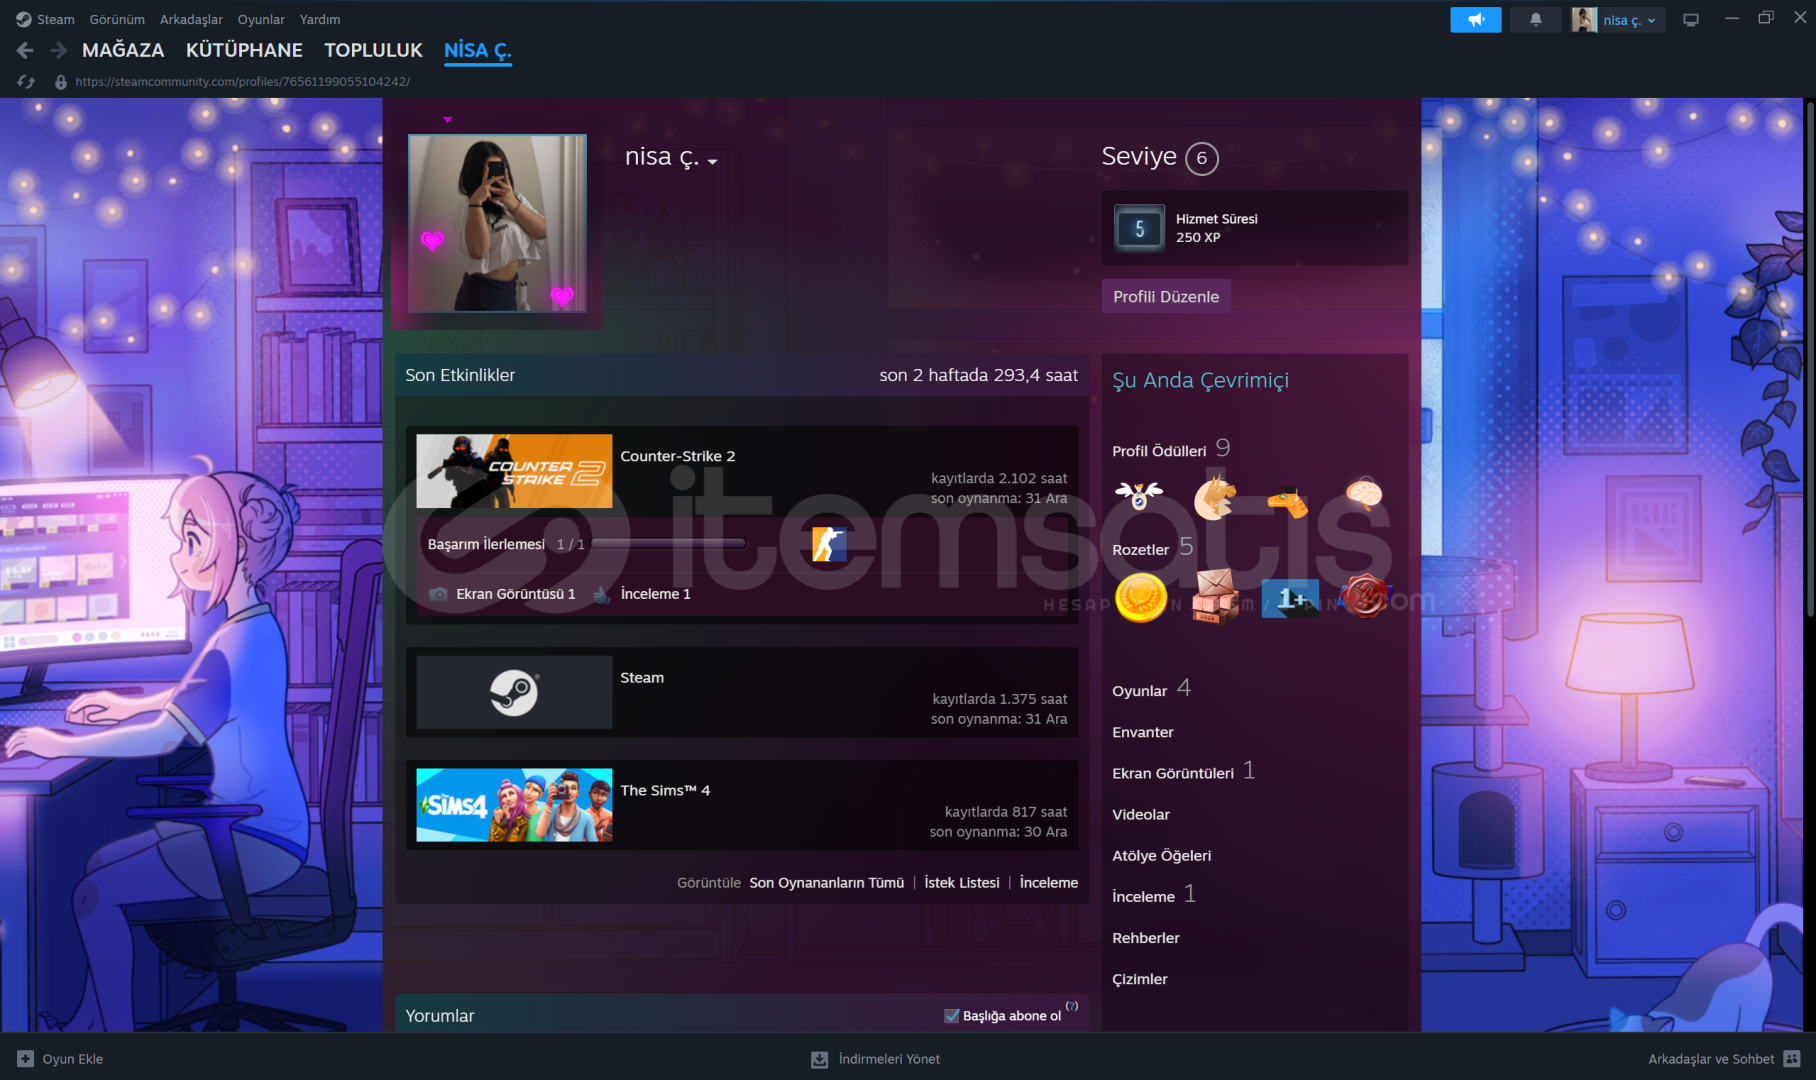Screen dimensions: 1816x1080
Task: Click the forward navigation arrow
Action: (x=58, y=50)
